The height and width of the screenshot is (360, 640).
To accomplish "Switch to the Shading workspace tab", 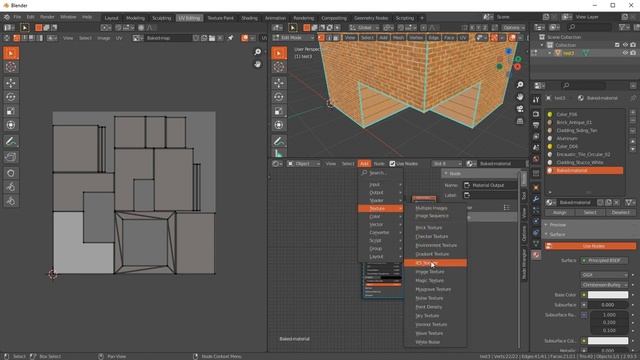I will point(249,18).
